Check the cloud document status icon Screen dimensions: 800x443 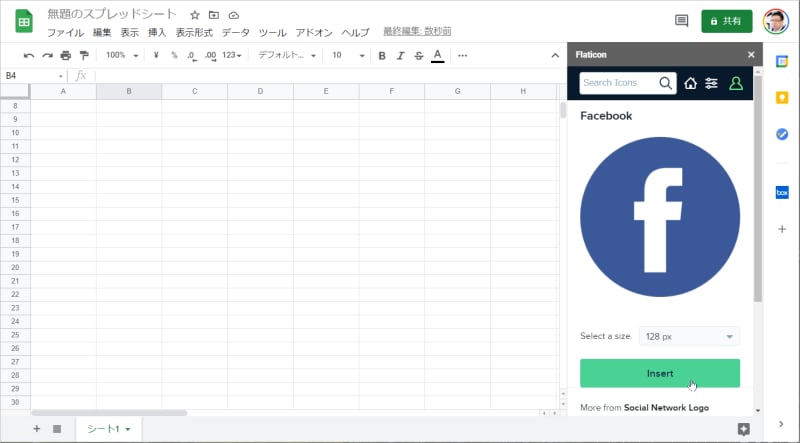(234, 15)
